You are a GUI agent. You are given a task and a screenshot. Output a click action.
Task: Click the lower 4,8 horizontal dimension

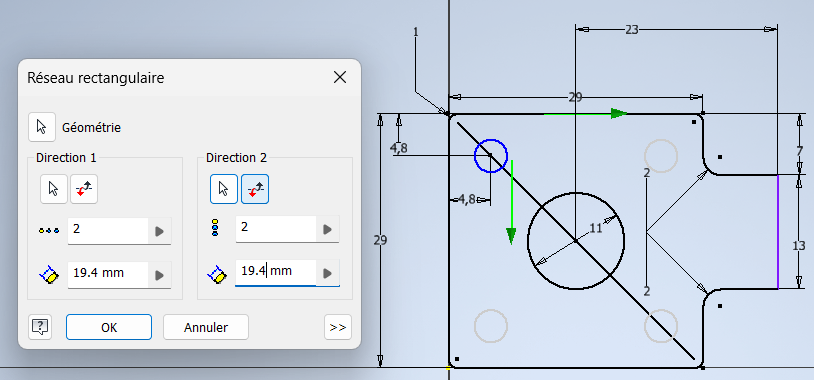tap(466, 200)
